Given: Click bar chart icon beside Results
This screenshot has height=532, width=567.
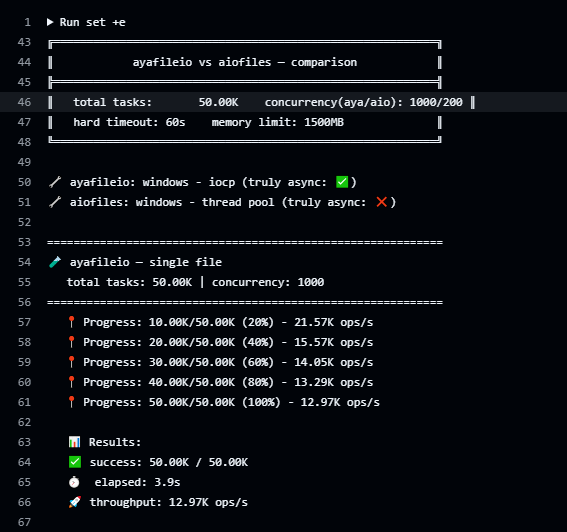Looking at the screenshot, I should coord(74,442).
